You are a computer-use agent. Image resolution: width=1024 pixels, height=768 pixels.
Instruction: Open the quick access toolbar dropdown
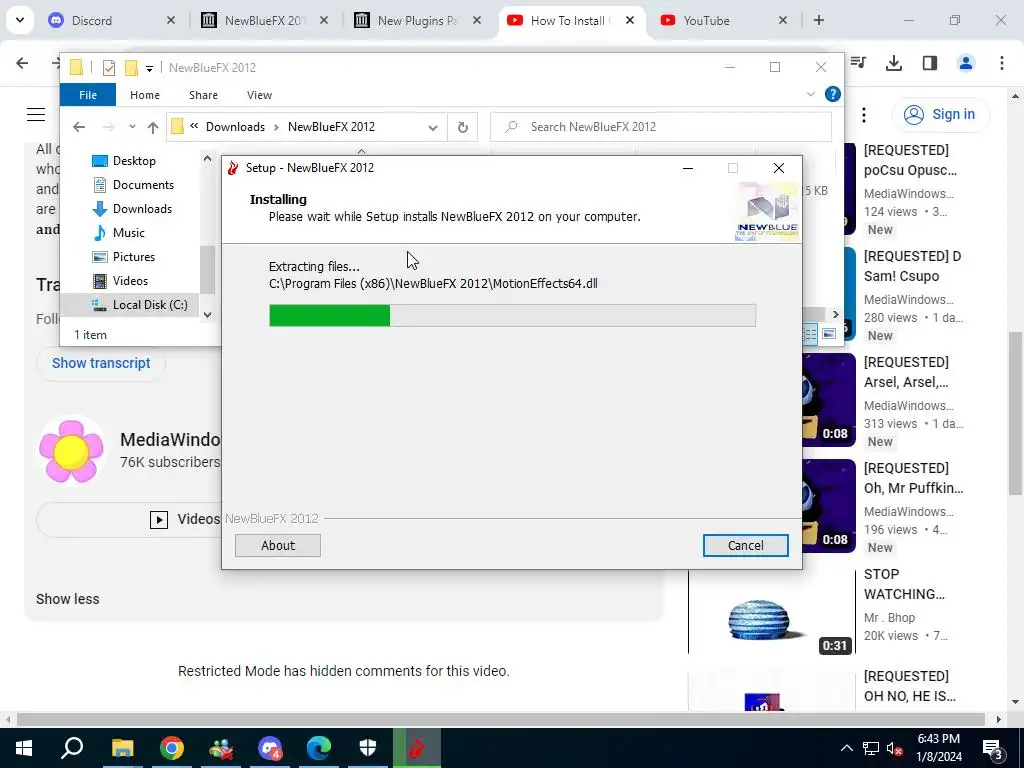coord(149,68)
